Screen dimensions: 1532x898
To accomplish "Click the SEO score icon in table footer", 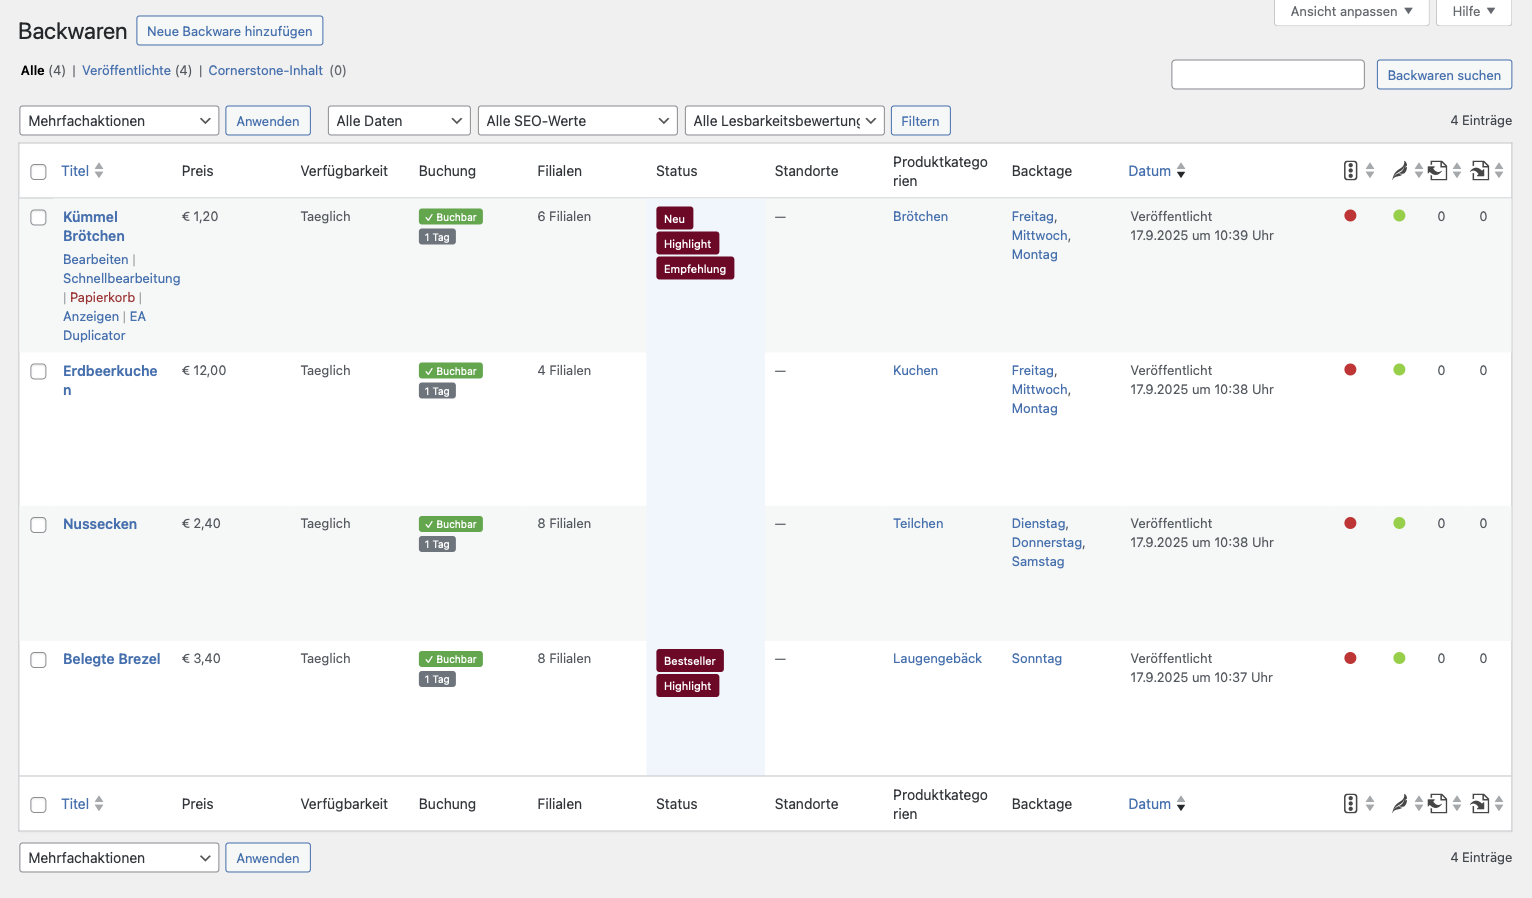I will pyautogui.click(x=1350, y=804).
